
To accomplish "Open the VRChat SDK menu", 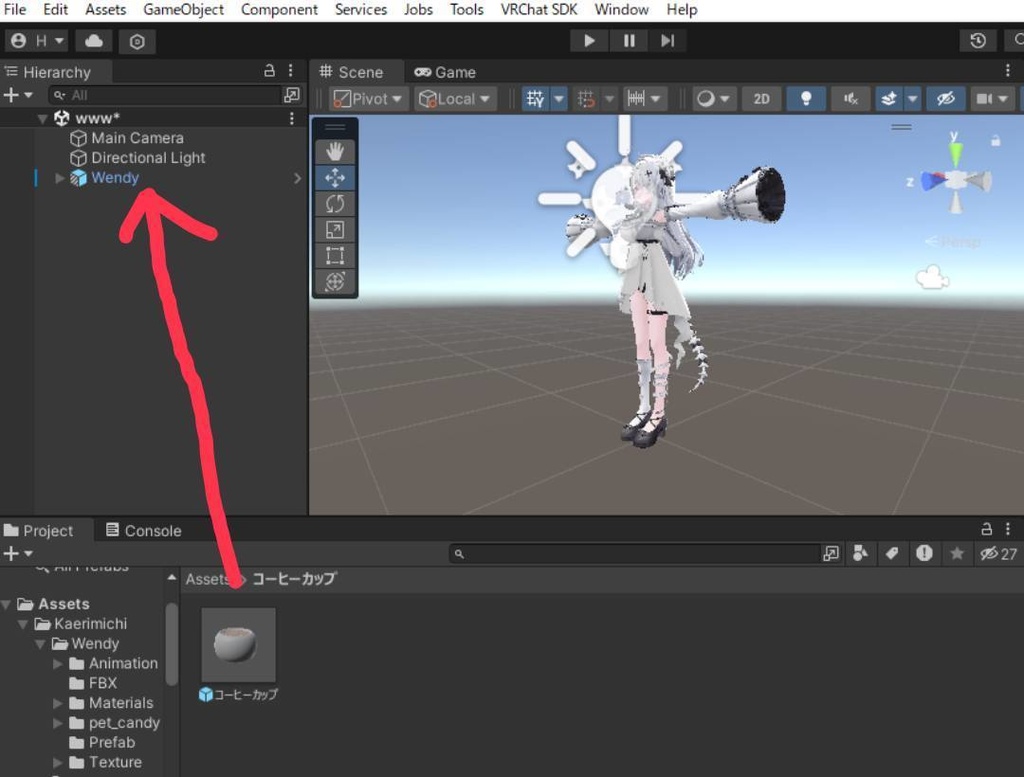I will click(539, 10).
